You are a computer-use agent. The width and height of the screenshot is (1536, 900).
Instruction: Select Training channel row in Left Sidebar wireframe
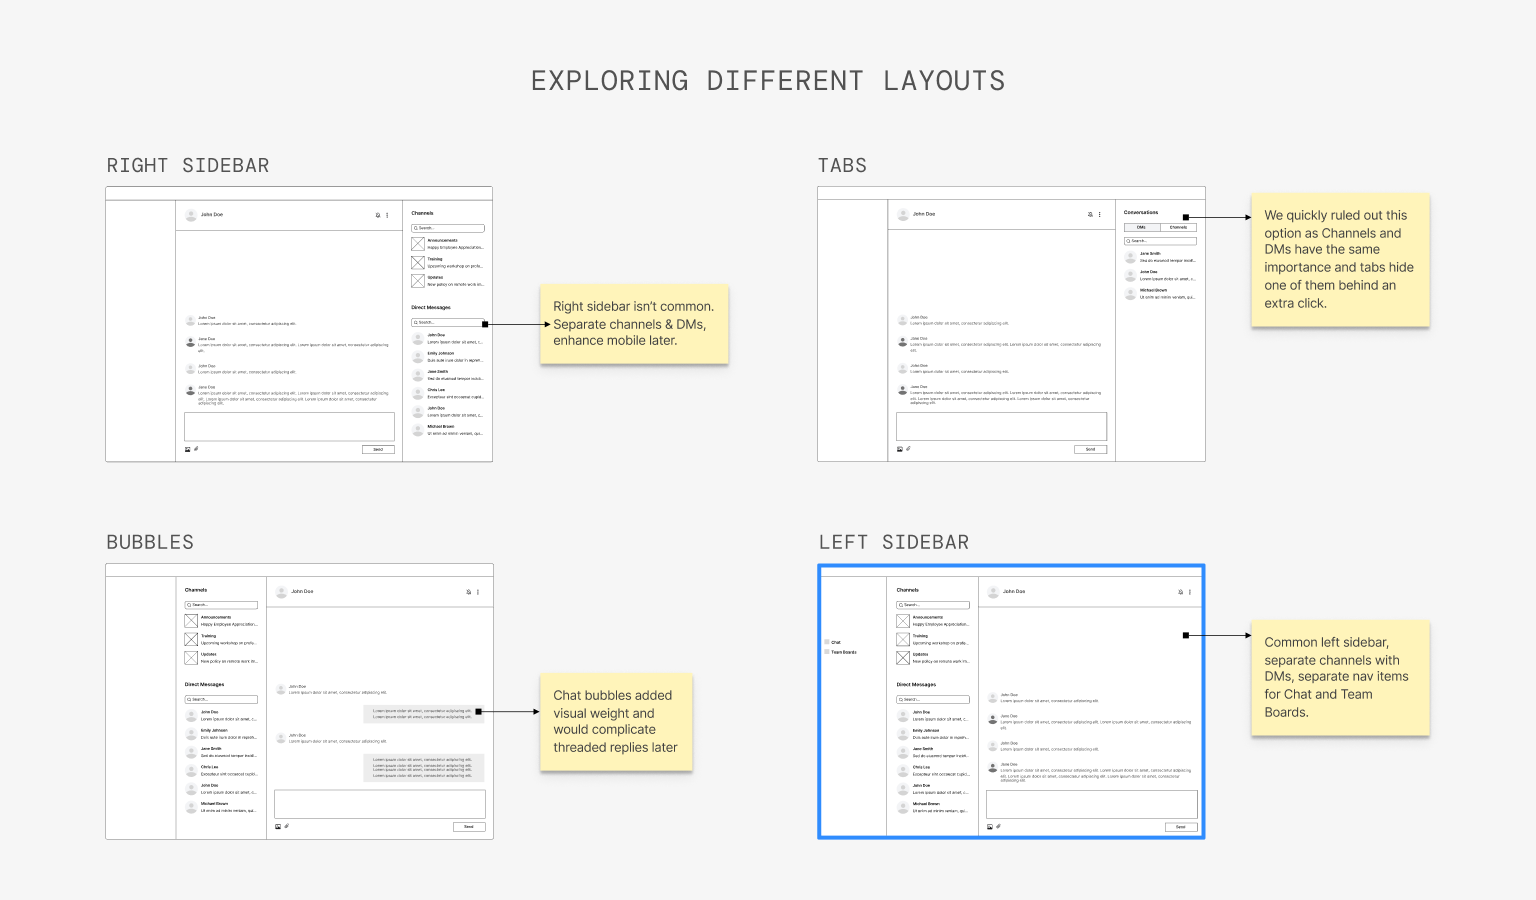[x=933, y=639]
